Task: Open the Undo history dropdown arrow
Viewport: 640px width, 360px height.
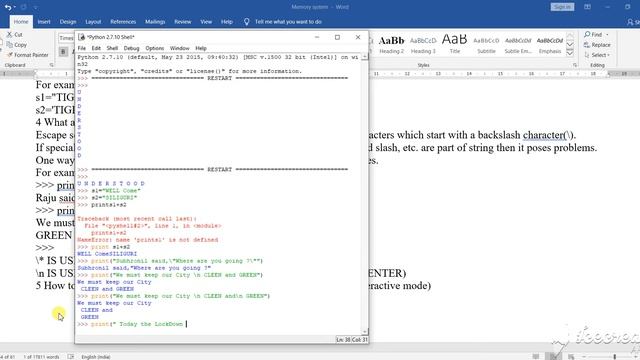Action: tap(15, 7)
